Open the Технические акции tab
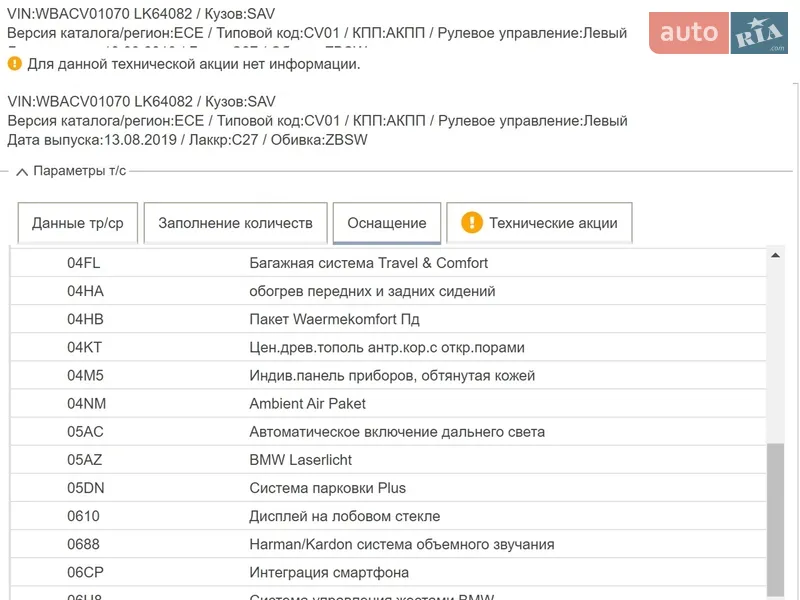Screen dimensions: 800x600 539,223
